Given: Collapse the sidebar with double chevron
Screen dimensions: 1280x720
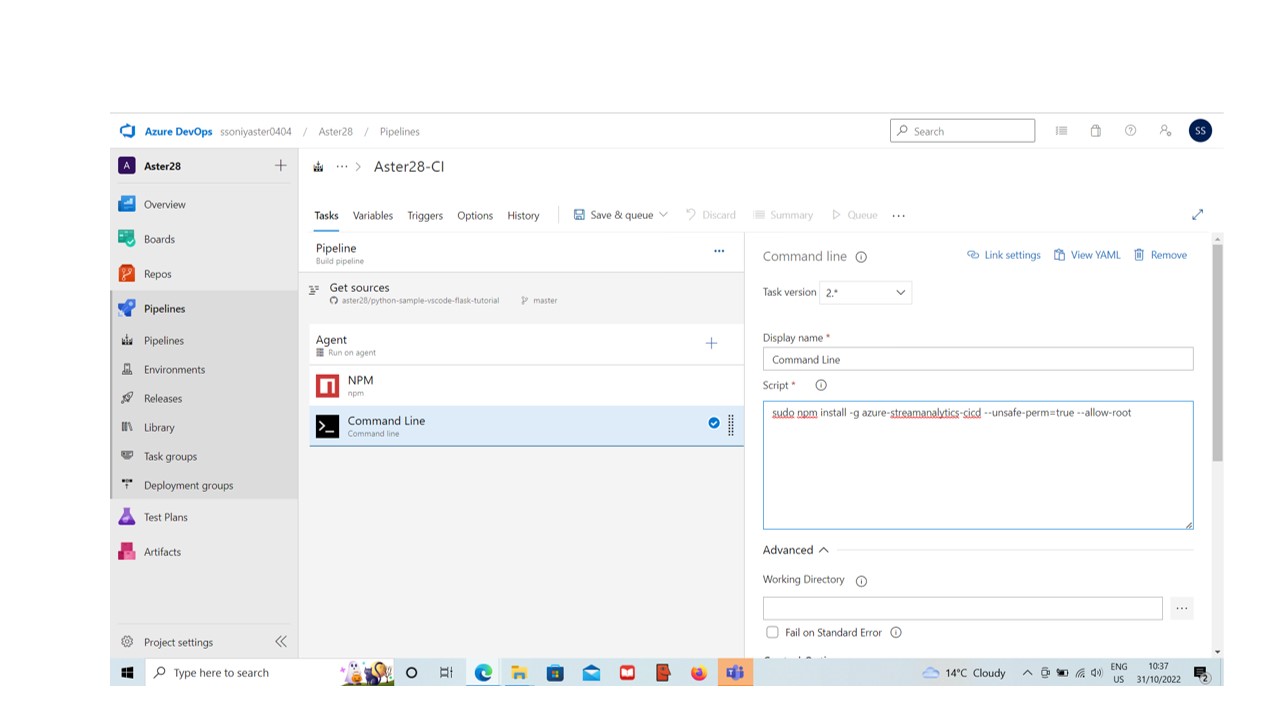Looking at the screenshot, I should tap(281, 642).
